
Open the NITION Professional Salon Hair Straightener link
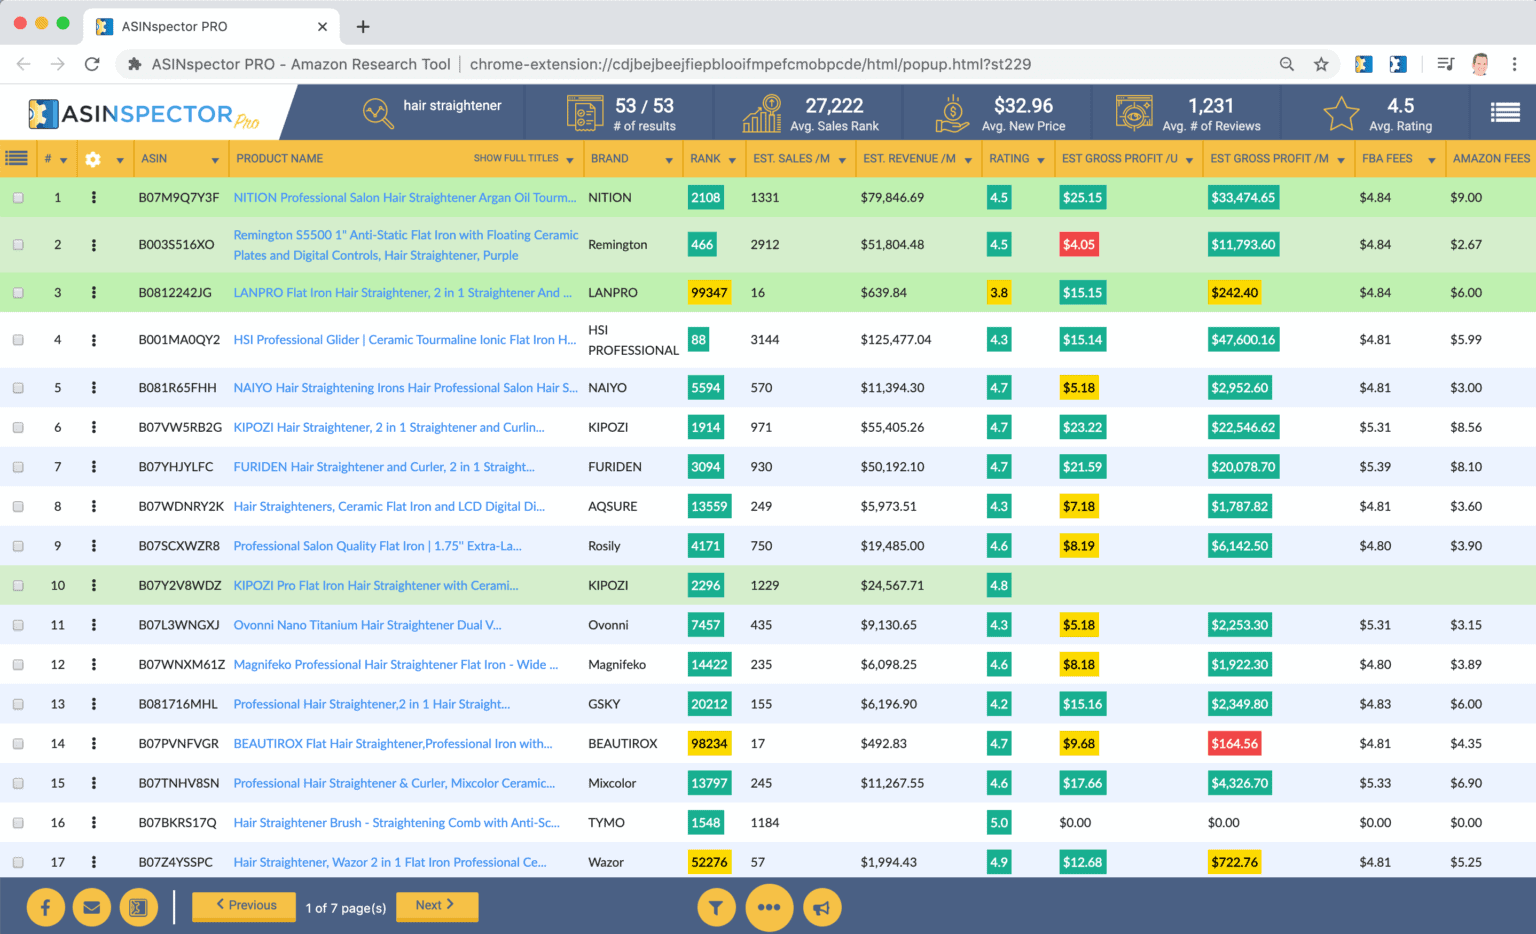click(x=405, y=198)
